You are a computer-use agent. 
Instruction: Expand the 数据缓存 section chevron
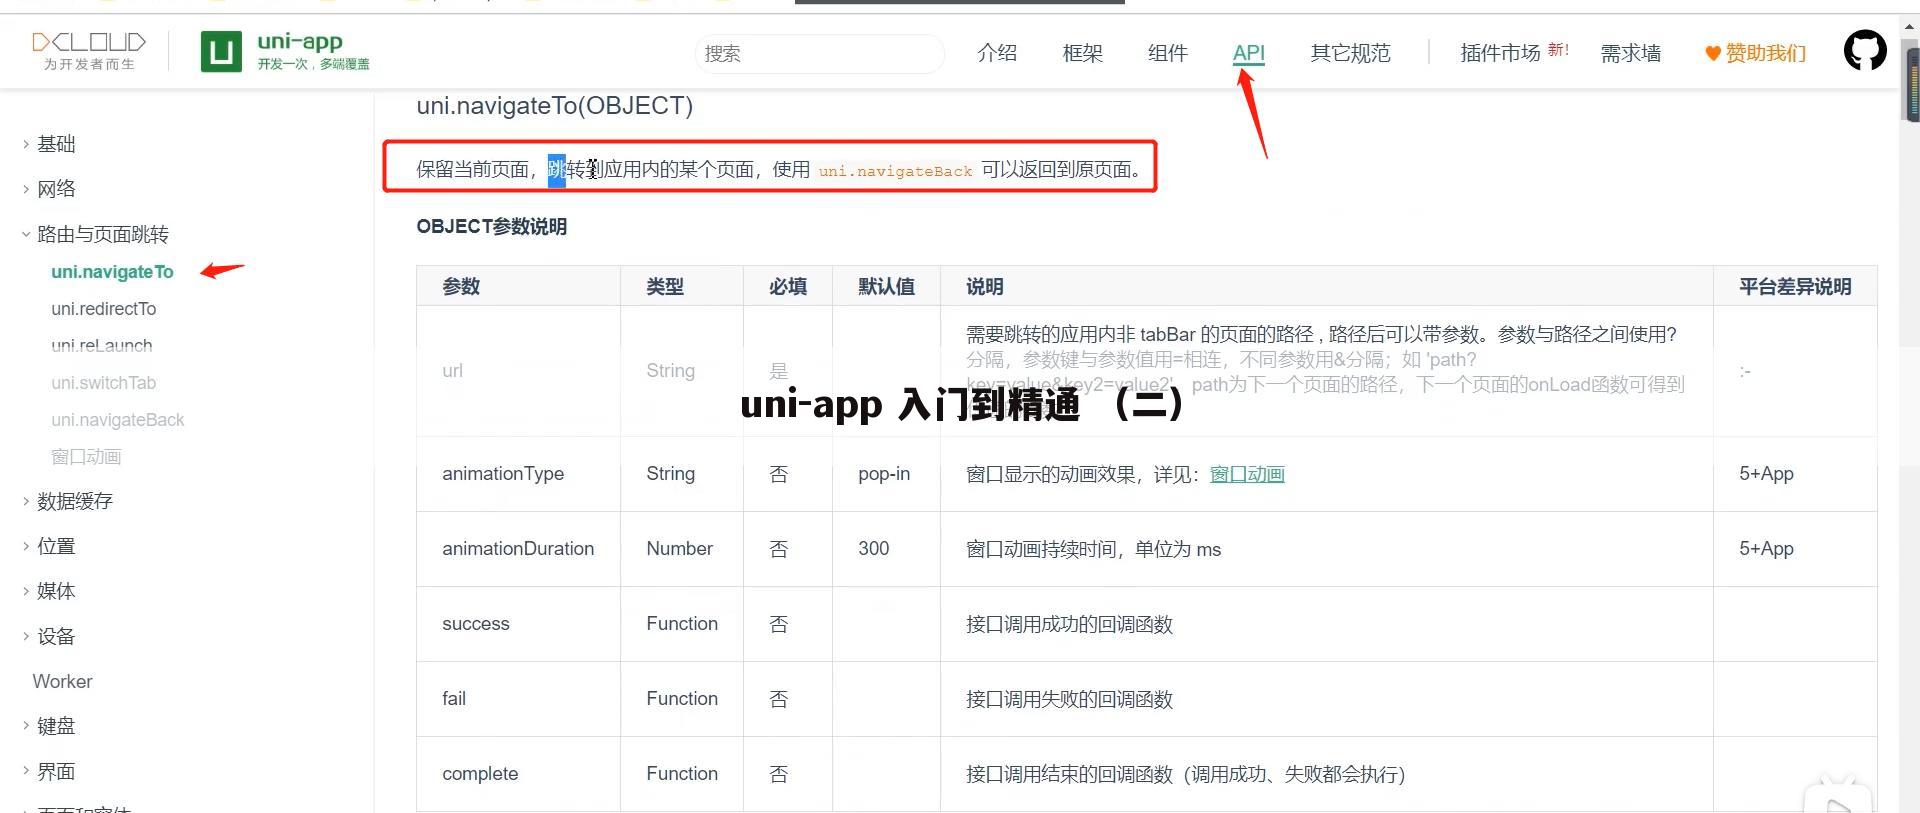point(25,501)
